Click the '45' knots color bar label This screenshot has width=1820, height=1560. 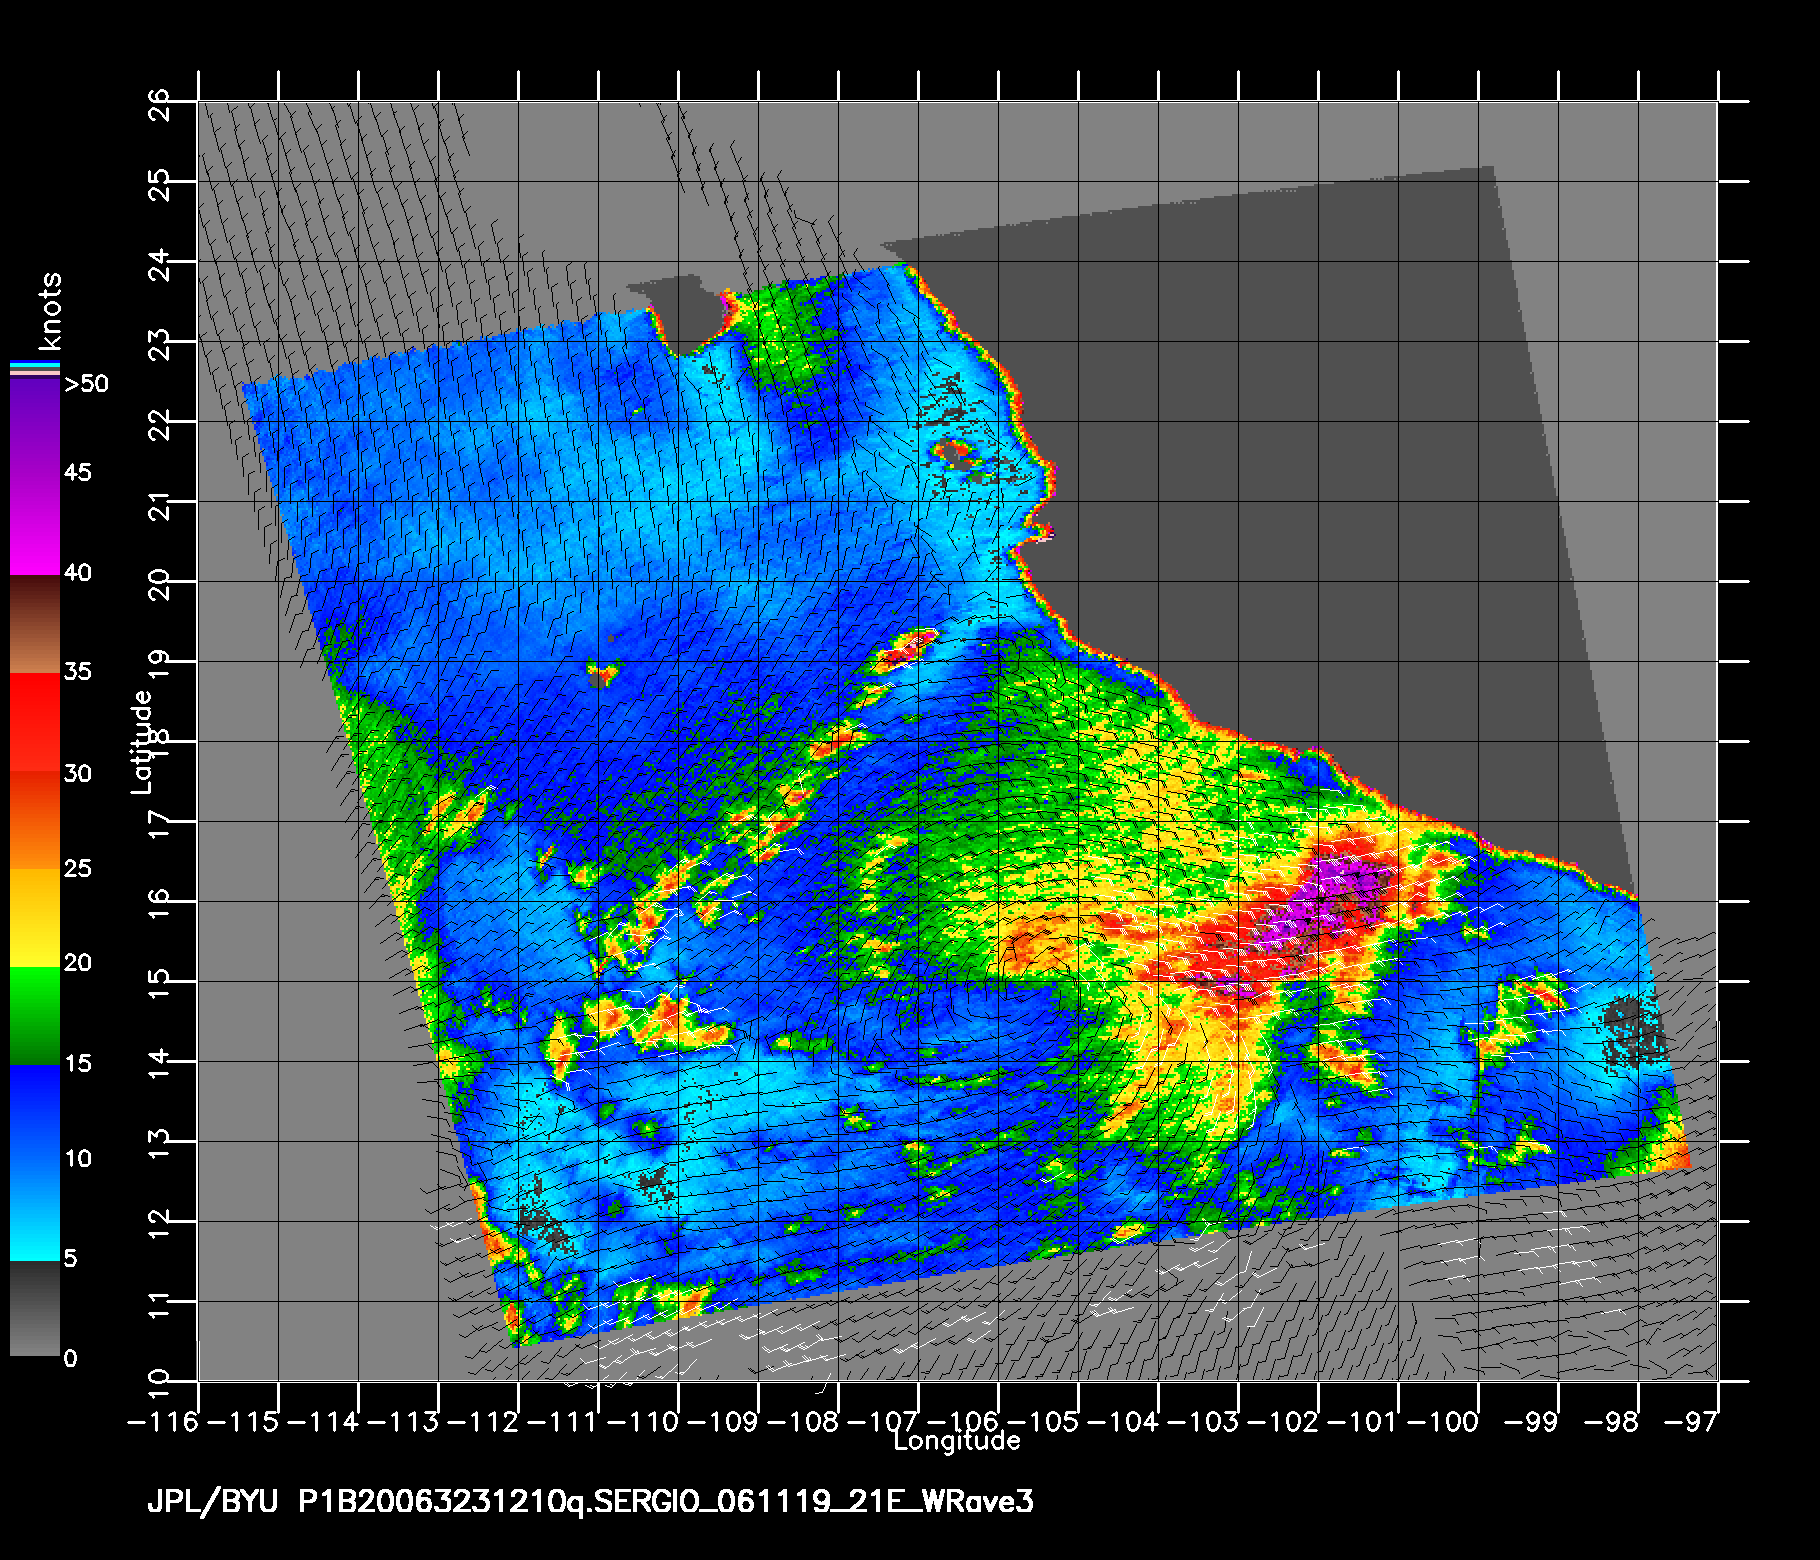point(78,472)
